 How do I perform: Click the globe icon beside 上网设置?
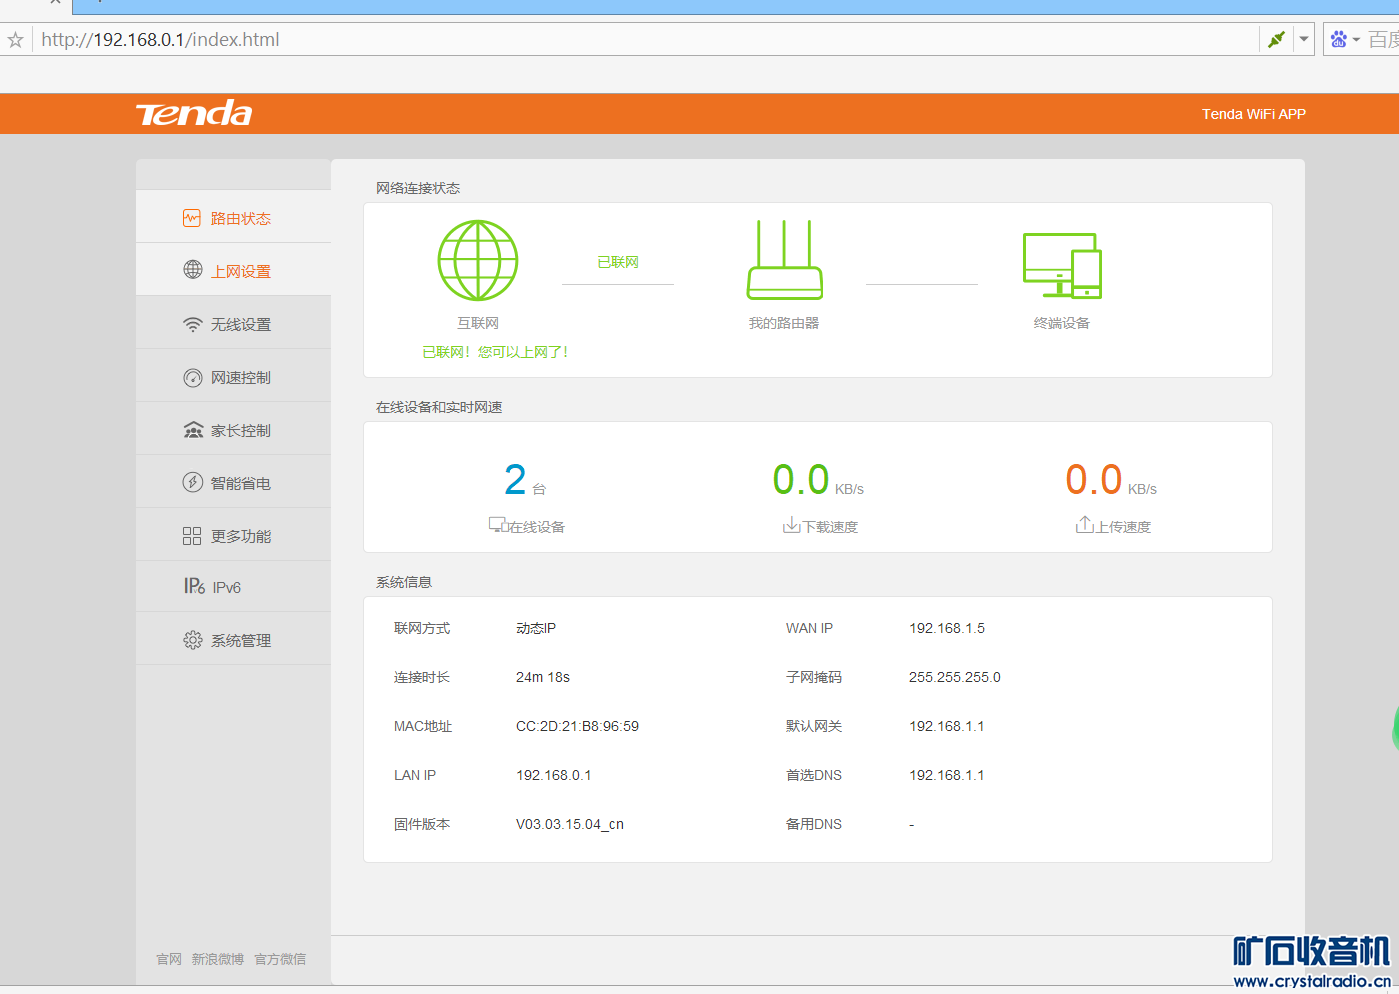193,270
